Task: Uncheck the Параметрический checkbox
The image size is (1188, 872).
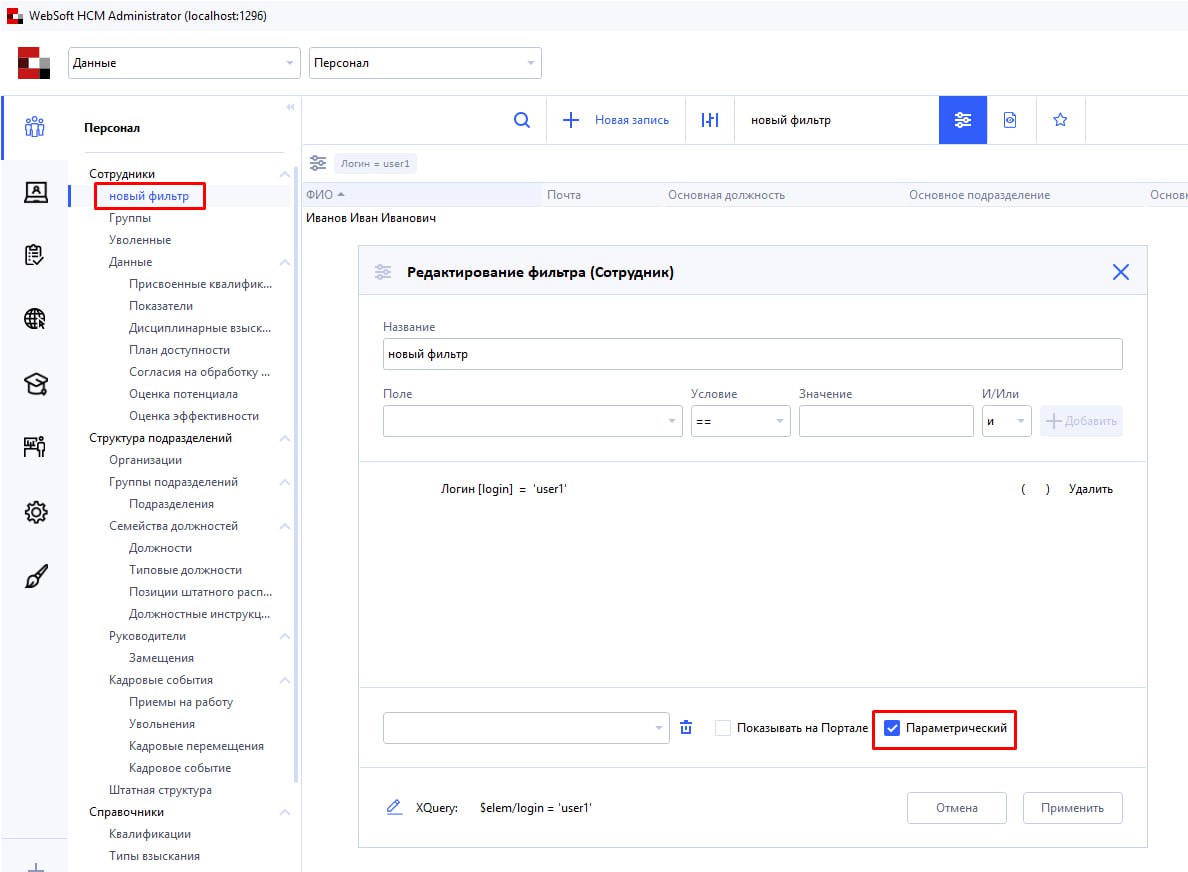Action: [893, 728]
